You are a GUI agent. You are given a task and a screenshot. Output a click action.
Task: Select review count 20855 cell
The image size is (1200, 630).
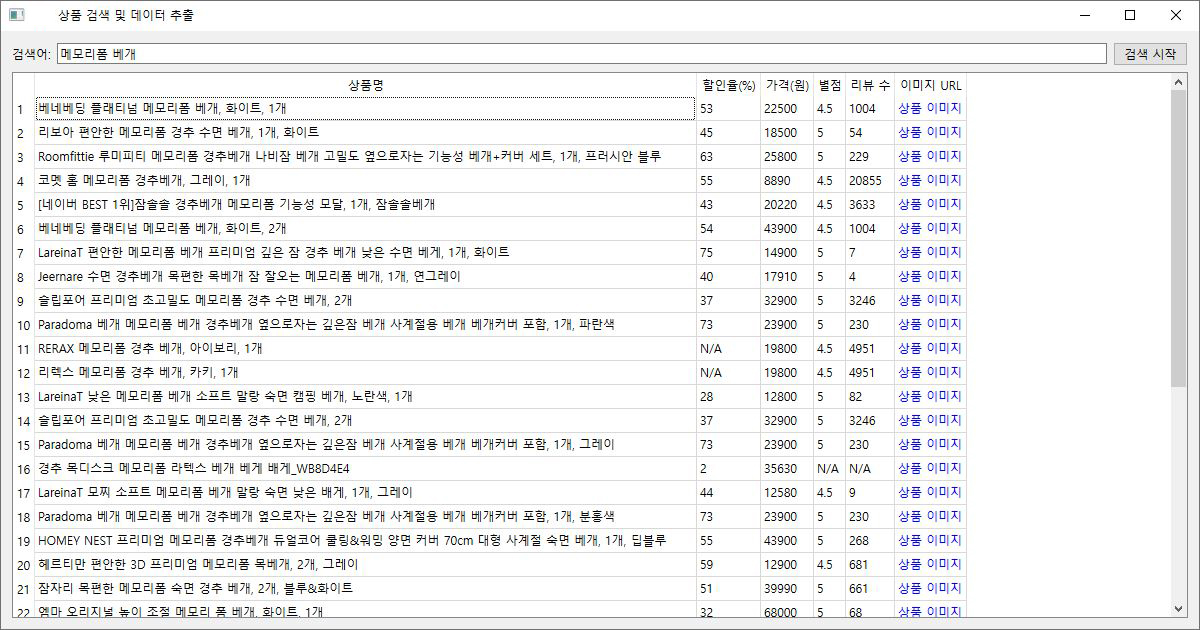870,180
